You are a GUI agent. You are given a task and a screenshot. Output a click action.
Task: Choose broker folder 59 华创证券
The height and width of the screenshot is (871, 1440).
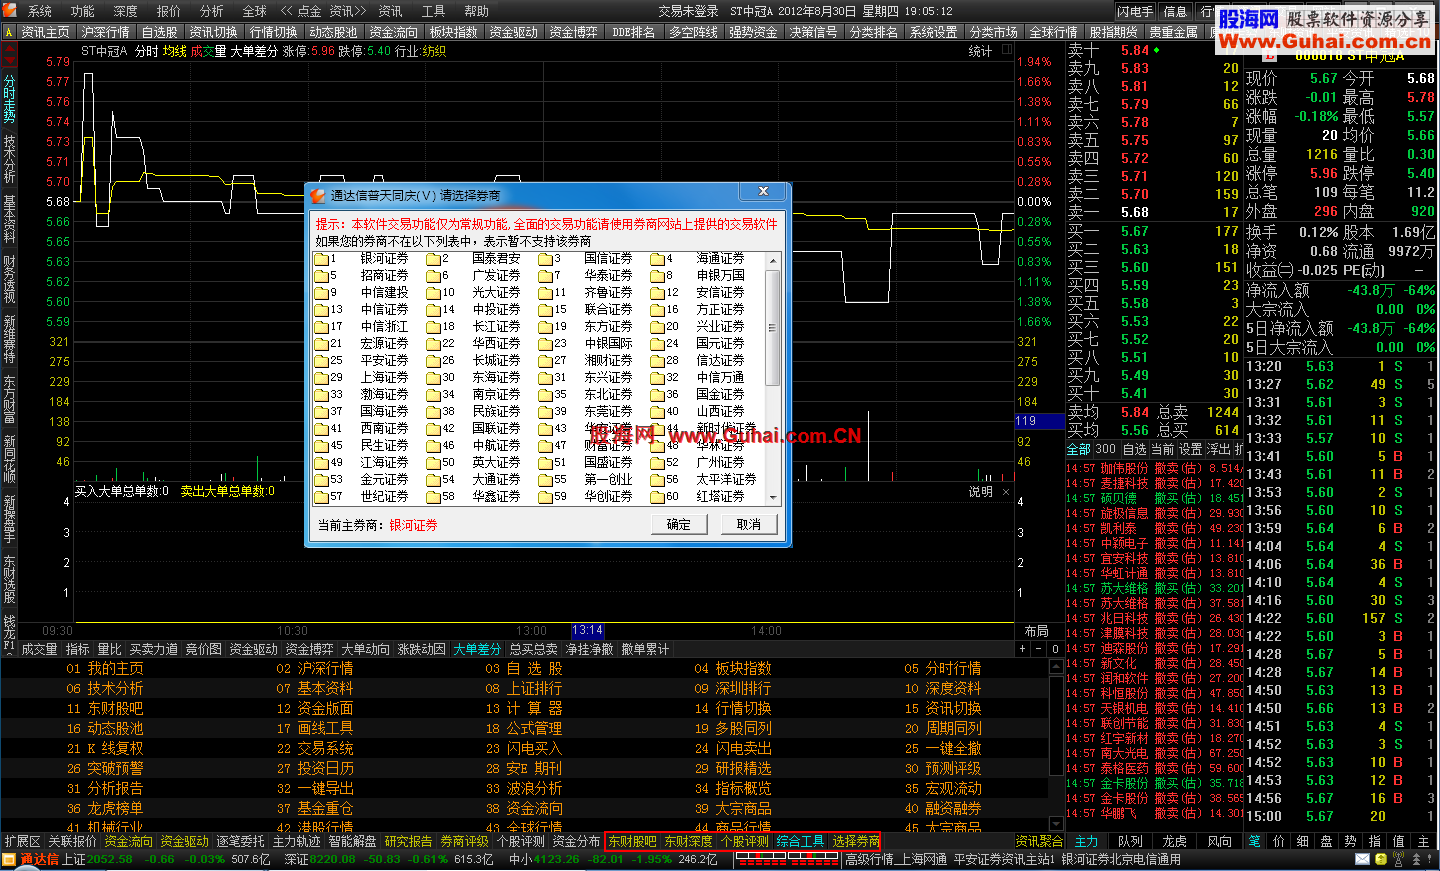coord(586,497)
